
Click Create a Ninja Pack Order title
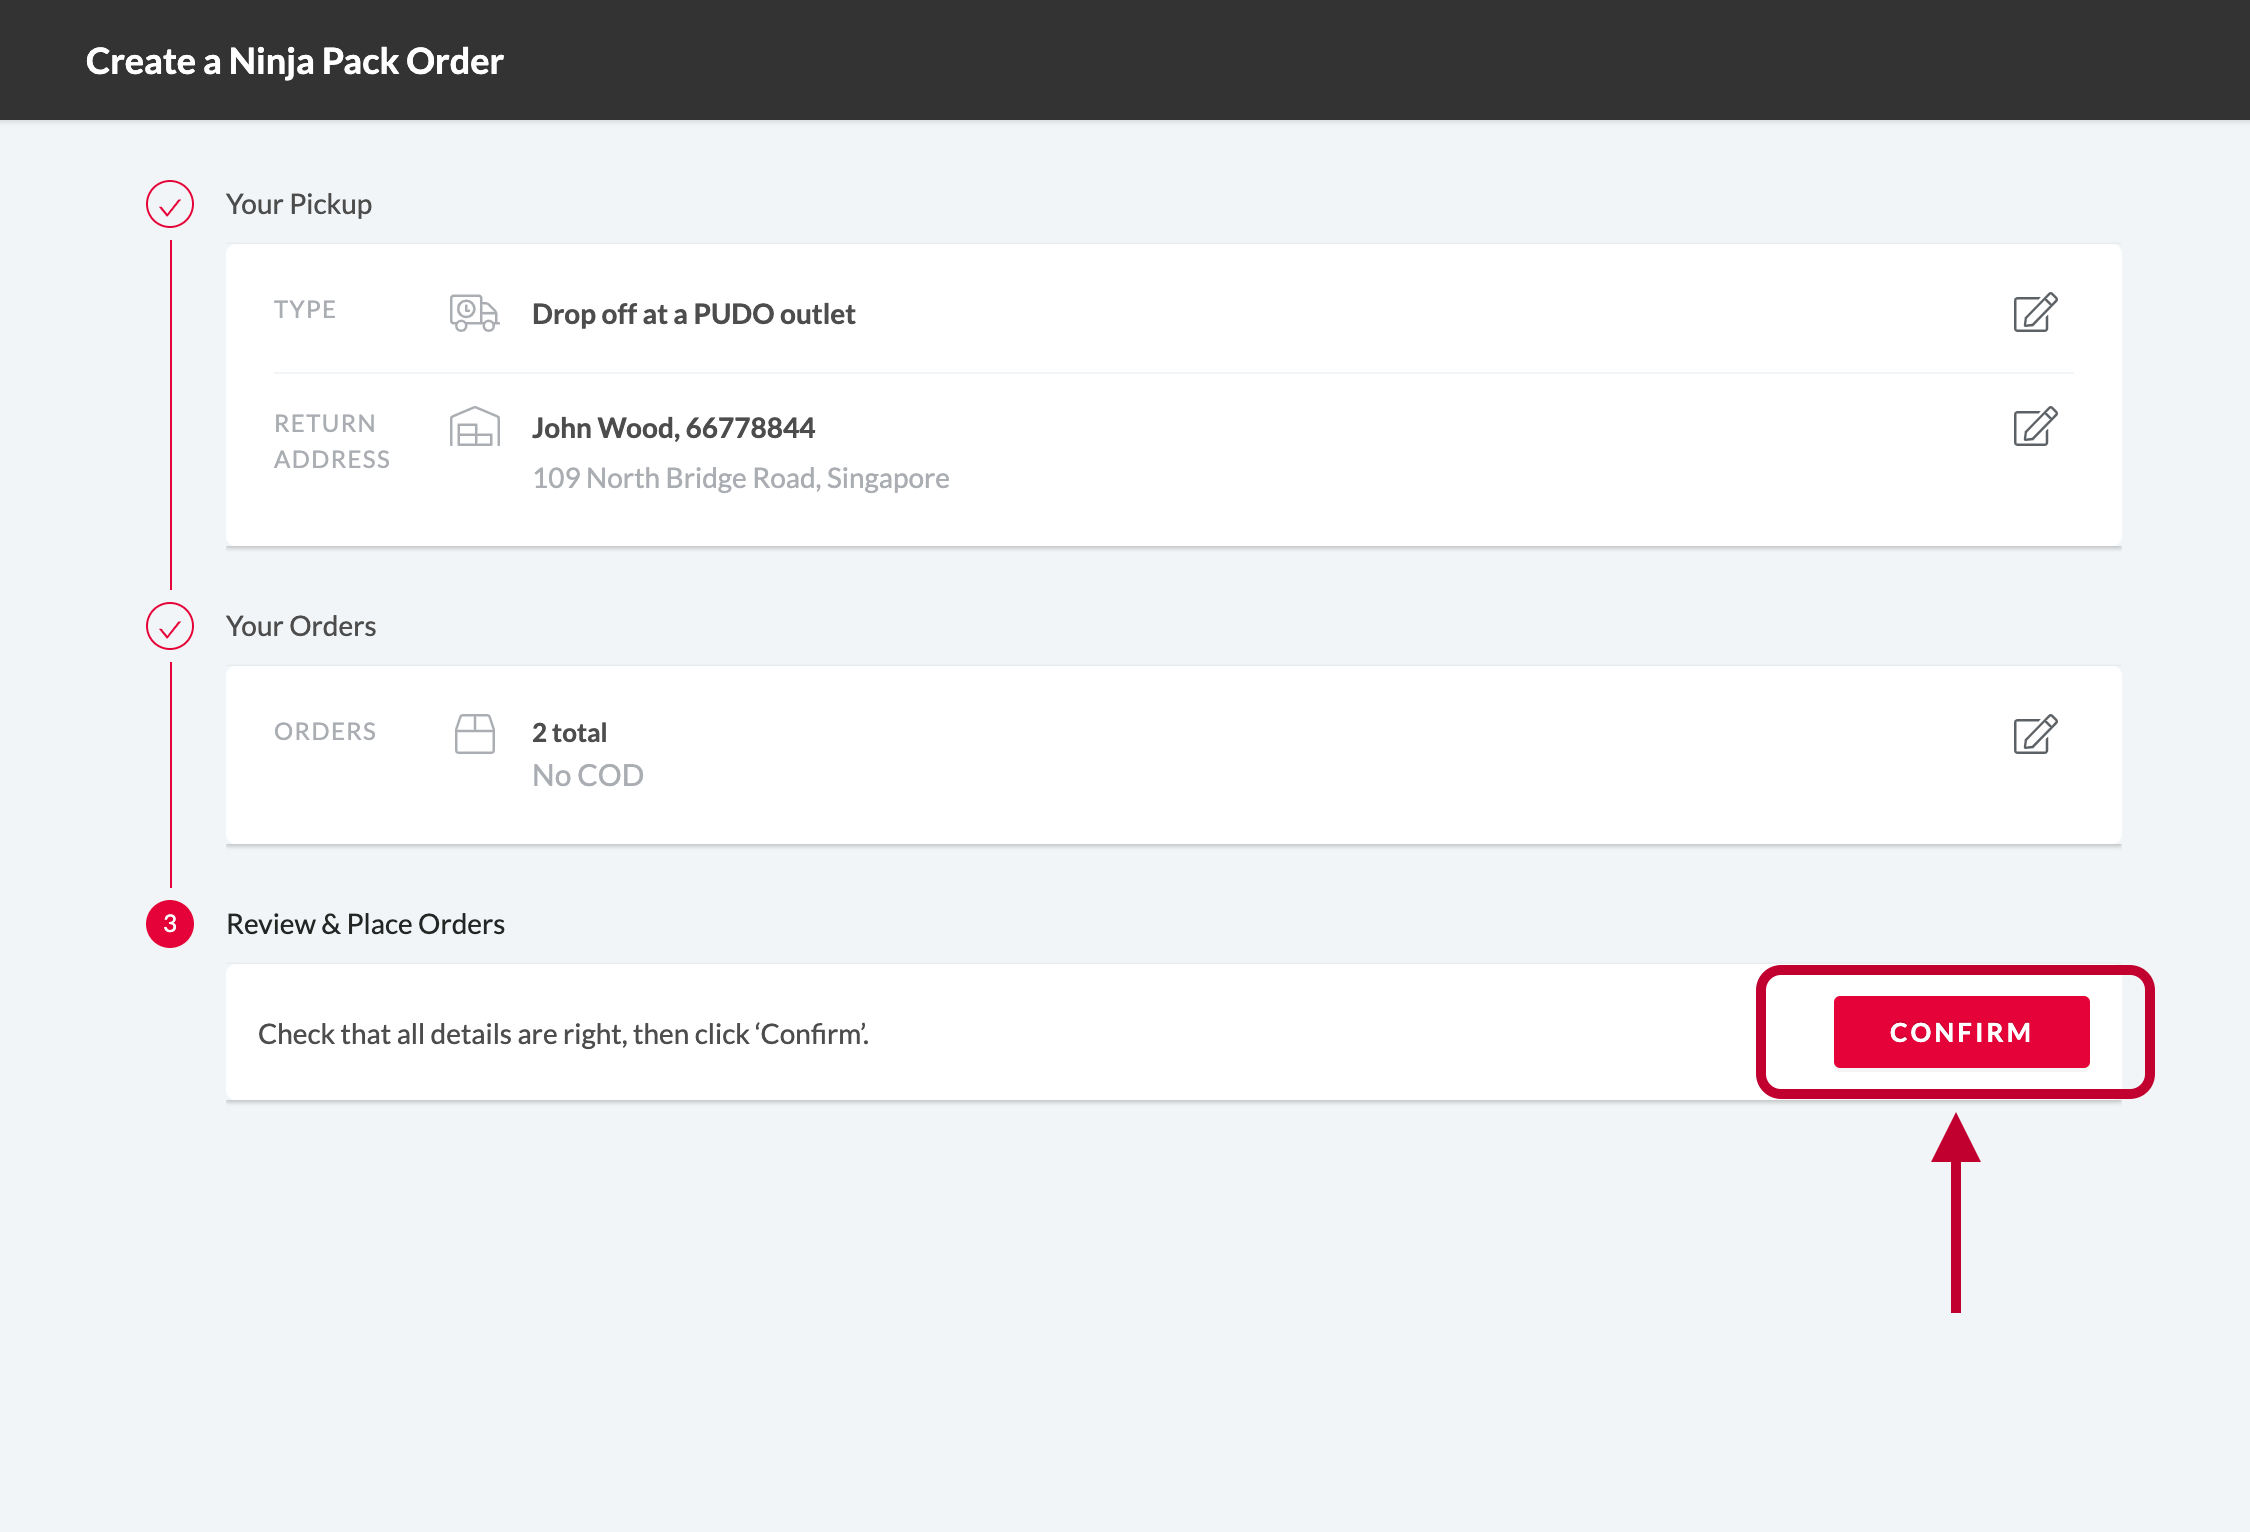pyautogui.click(x=294, y=61)
